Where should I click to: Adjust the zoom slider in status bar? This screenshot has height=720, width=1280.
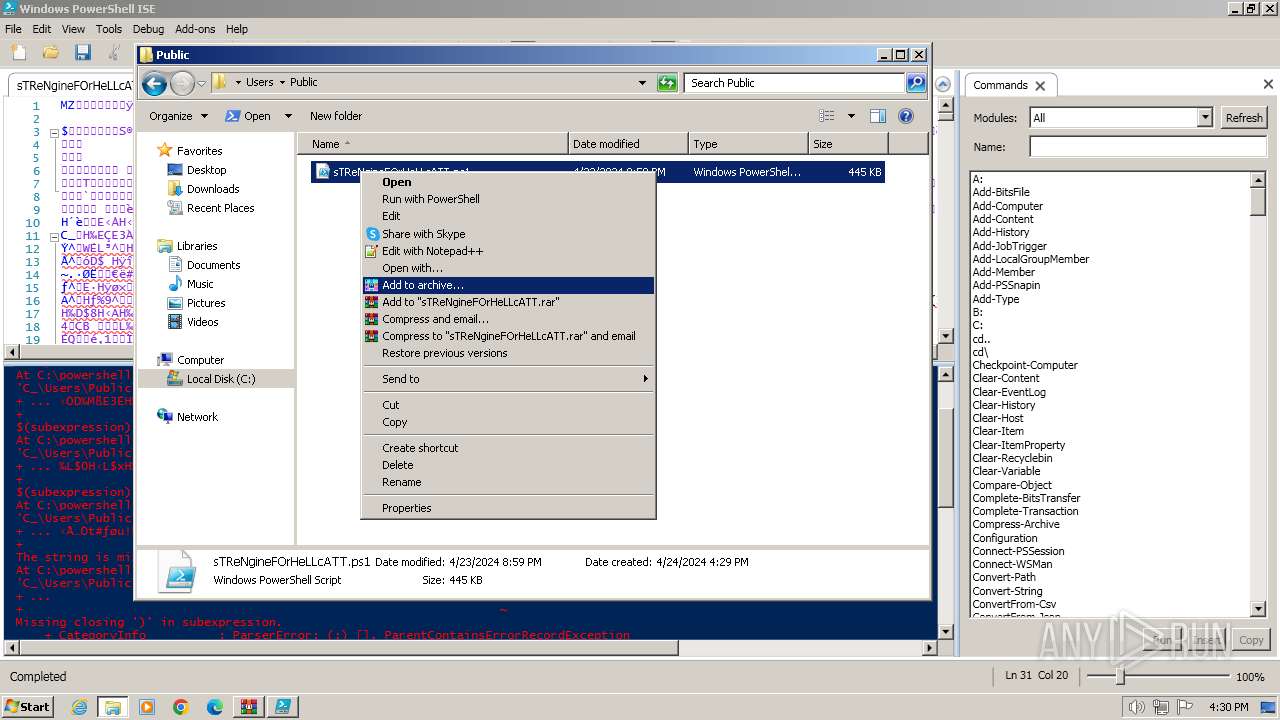1119,677
